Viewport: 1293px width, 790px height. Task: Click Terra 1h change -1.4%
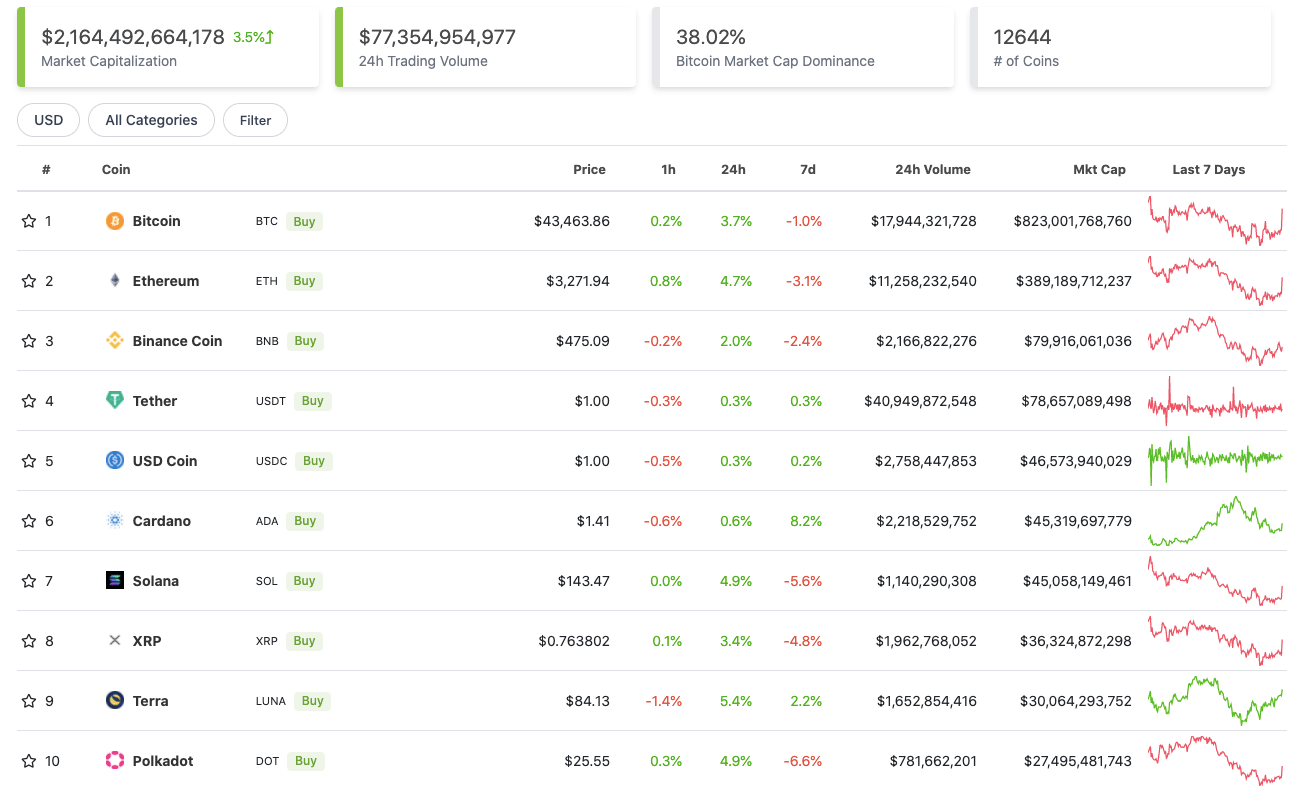point(664,701)
